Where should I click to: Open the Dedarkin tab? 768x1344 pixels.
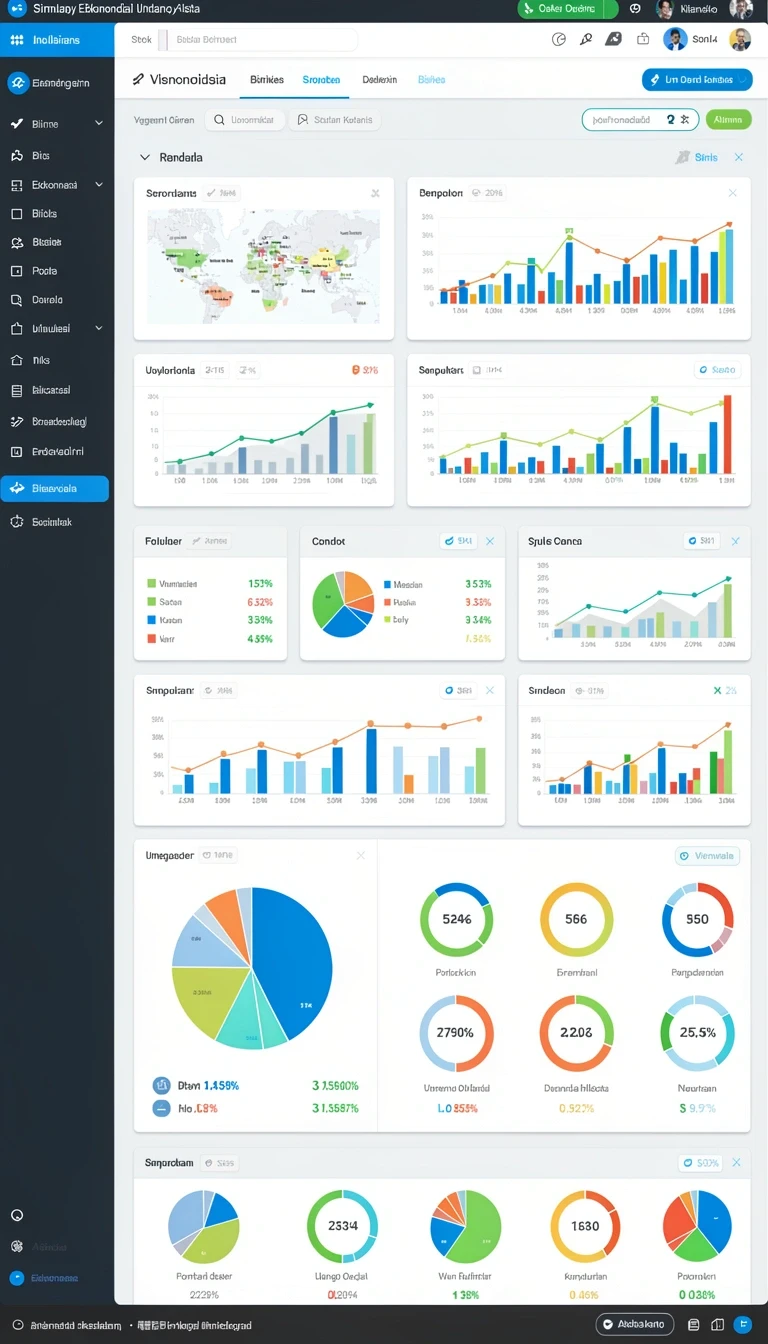point(379,80)
